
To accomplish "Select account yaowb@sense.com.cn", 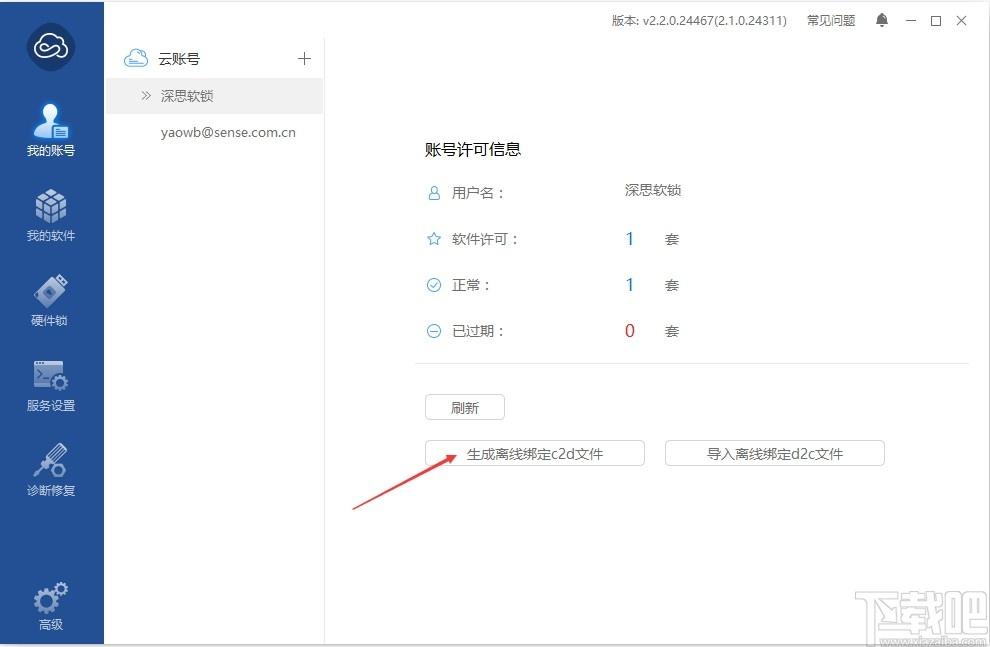I will point(228,132).
